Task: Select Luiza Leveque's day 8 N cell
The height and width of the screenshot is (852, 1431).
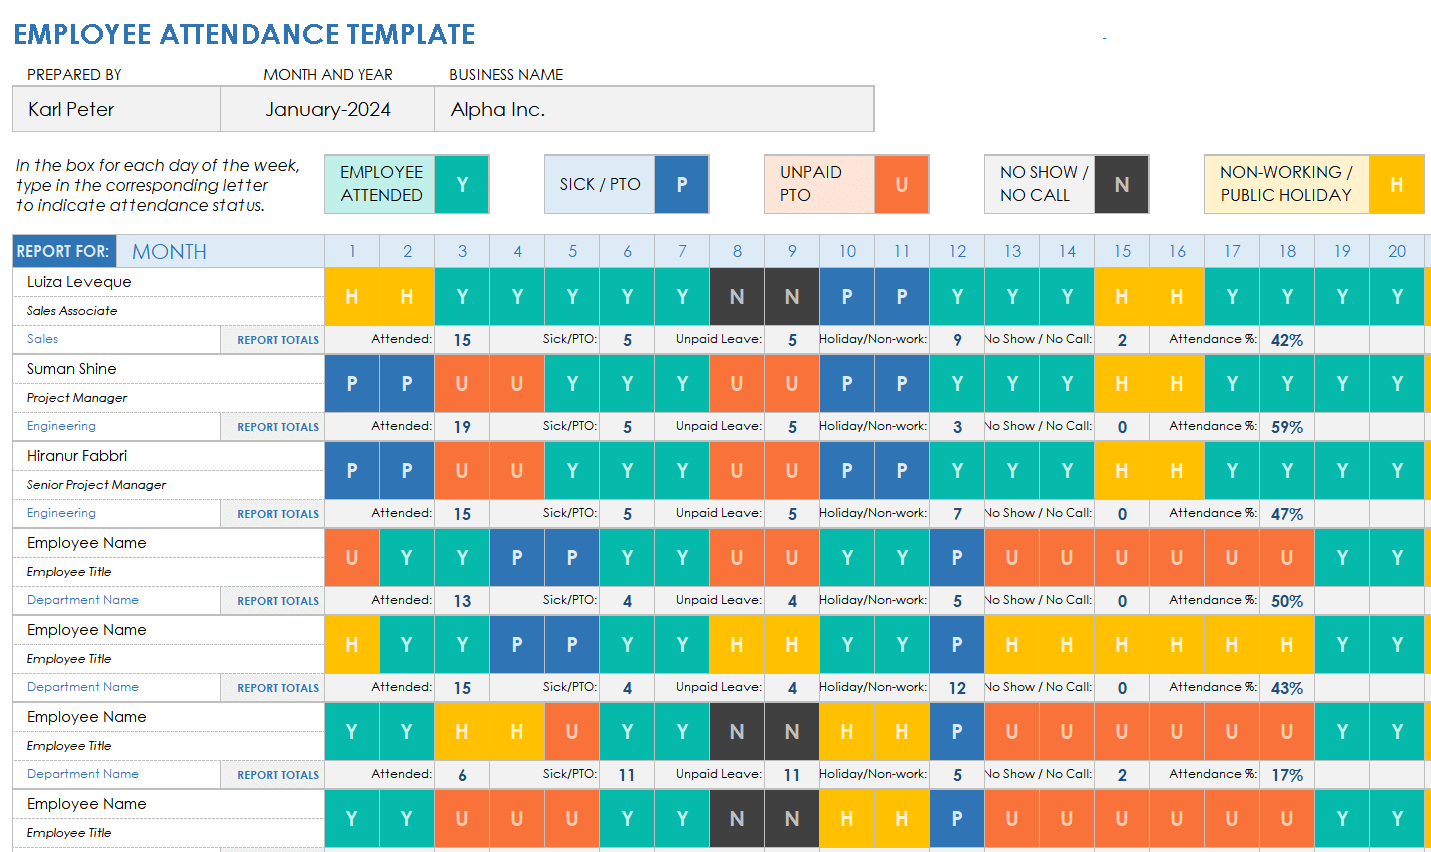Action: tap(737, 296)
